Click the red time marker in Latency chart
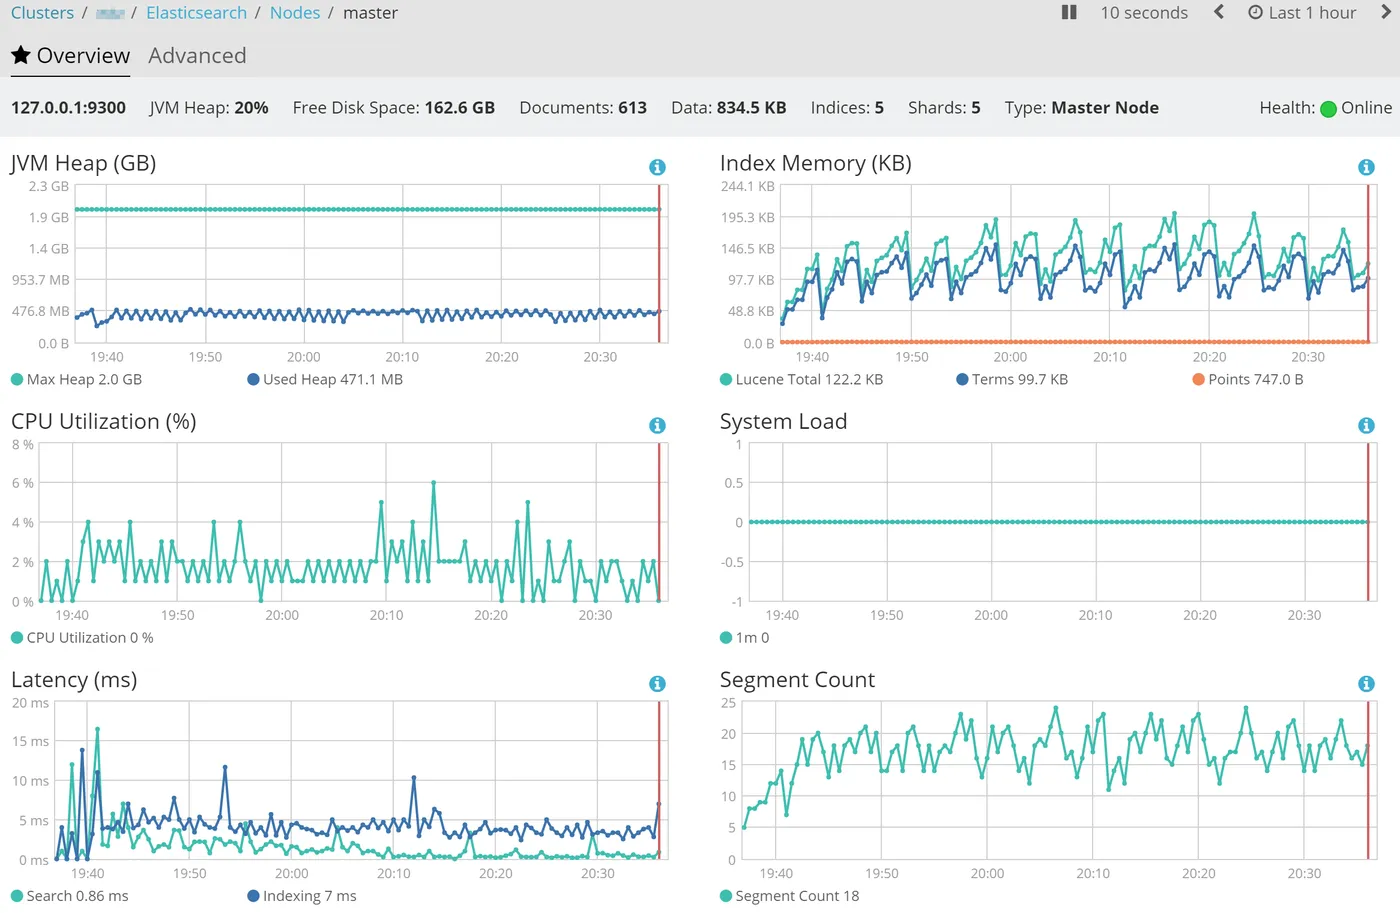This screenshot has height=913, width=1400. tap(659, 780)
